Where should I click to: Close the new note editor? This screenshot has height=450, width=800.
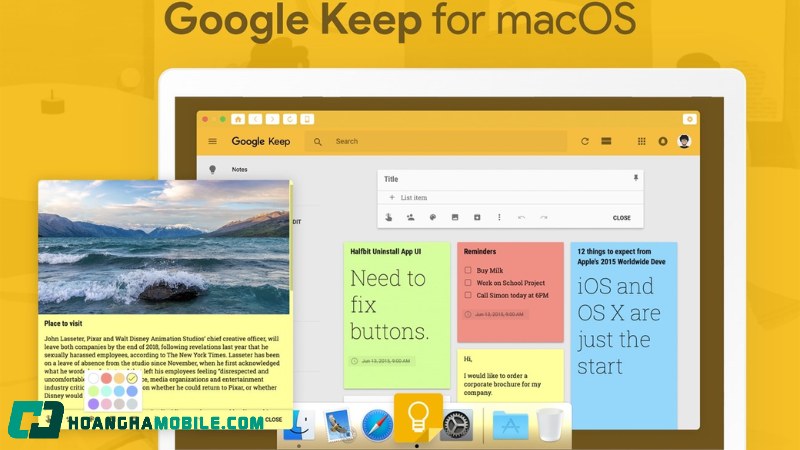621,218
